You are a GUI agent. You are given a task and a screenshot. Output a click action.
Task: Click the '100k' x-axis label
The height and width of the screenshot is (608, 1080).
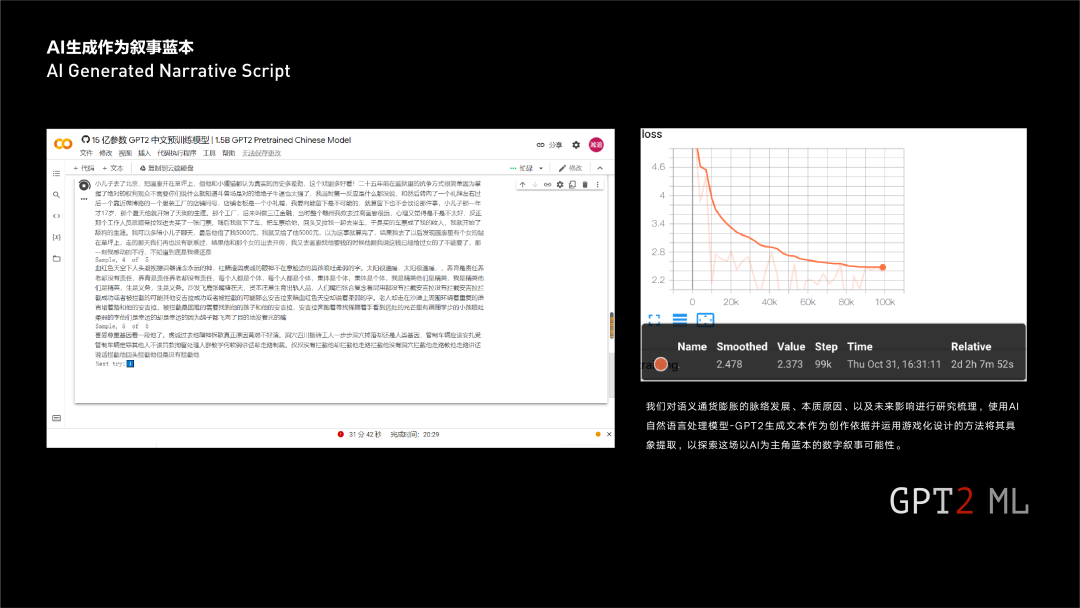coord(884,302)
